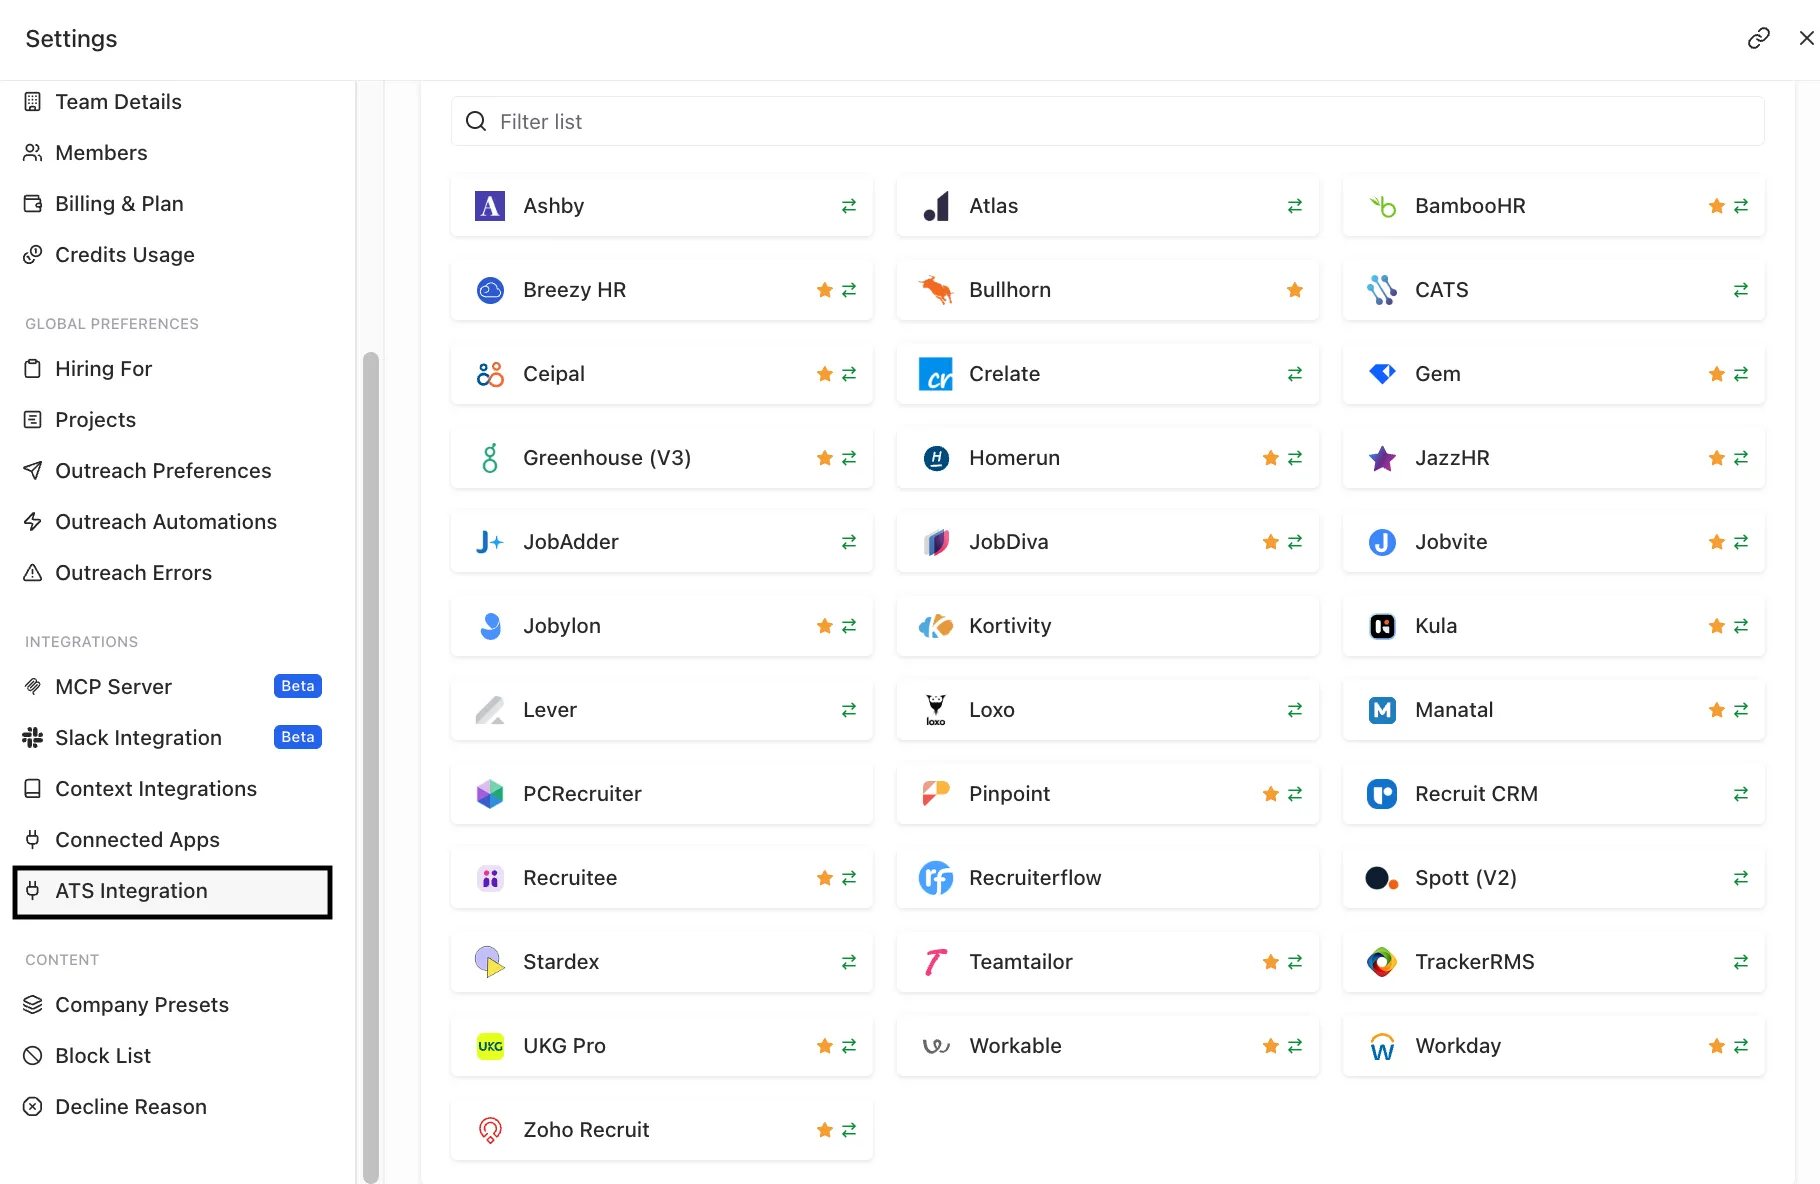The image size is (1820, 1184).
Task: Click the Ceipal logo icon
Action: 490,374
